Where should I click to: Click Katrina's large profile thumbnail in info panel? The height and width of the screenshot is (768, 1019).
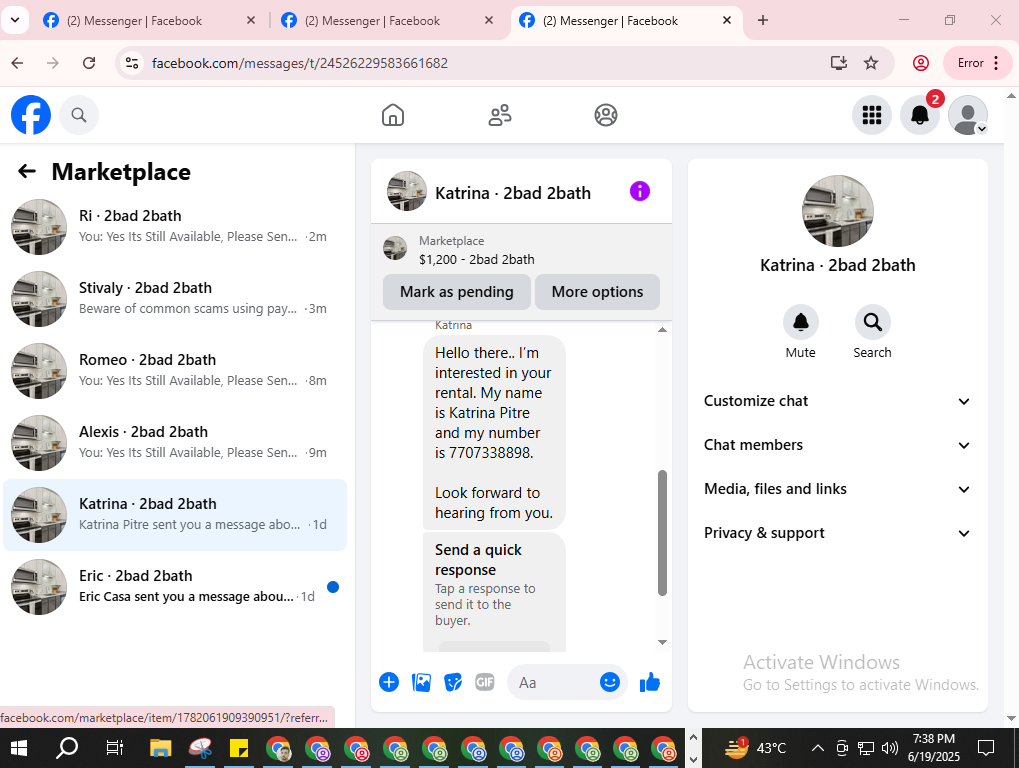click(838, 211)
